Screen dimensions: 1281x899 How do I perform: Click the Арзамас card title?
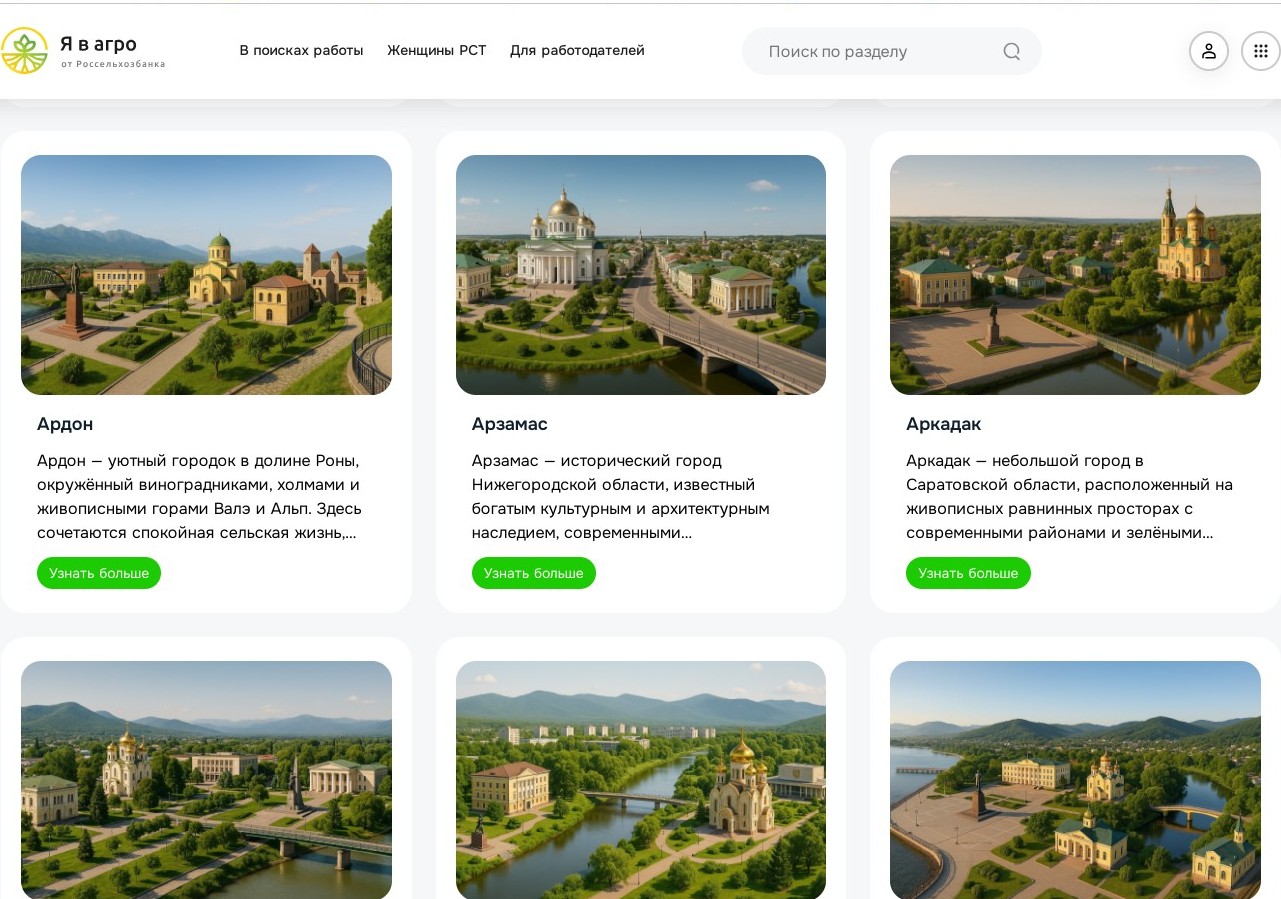point(509,424)
